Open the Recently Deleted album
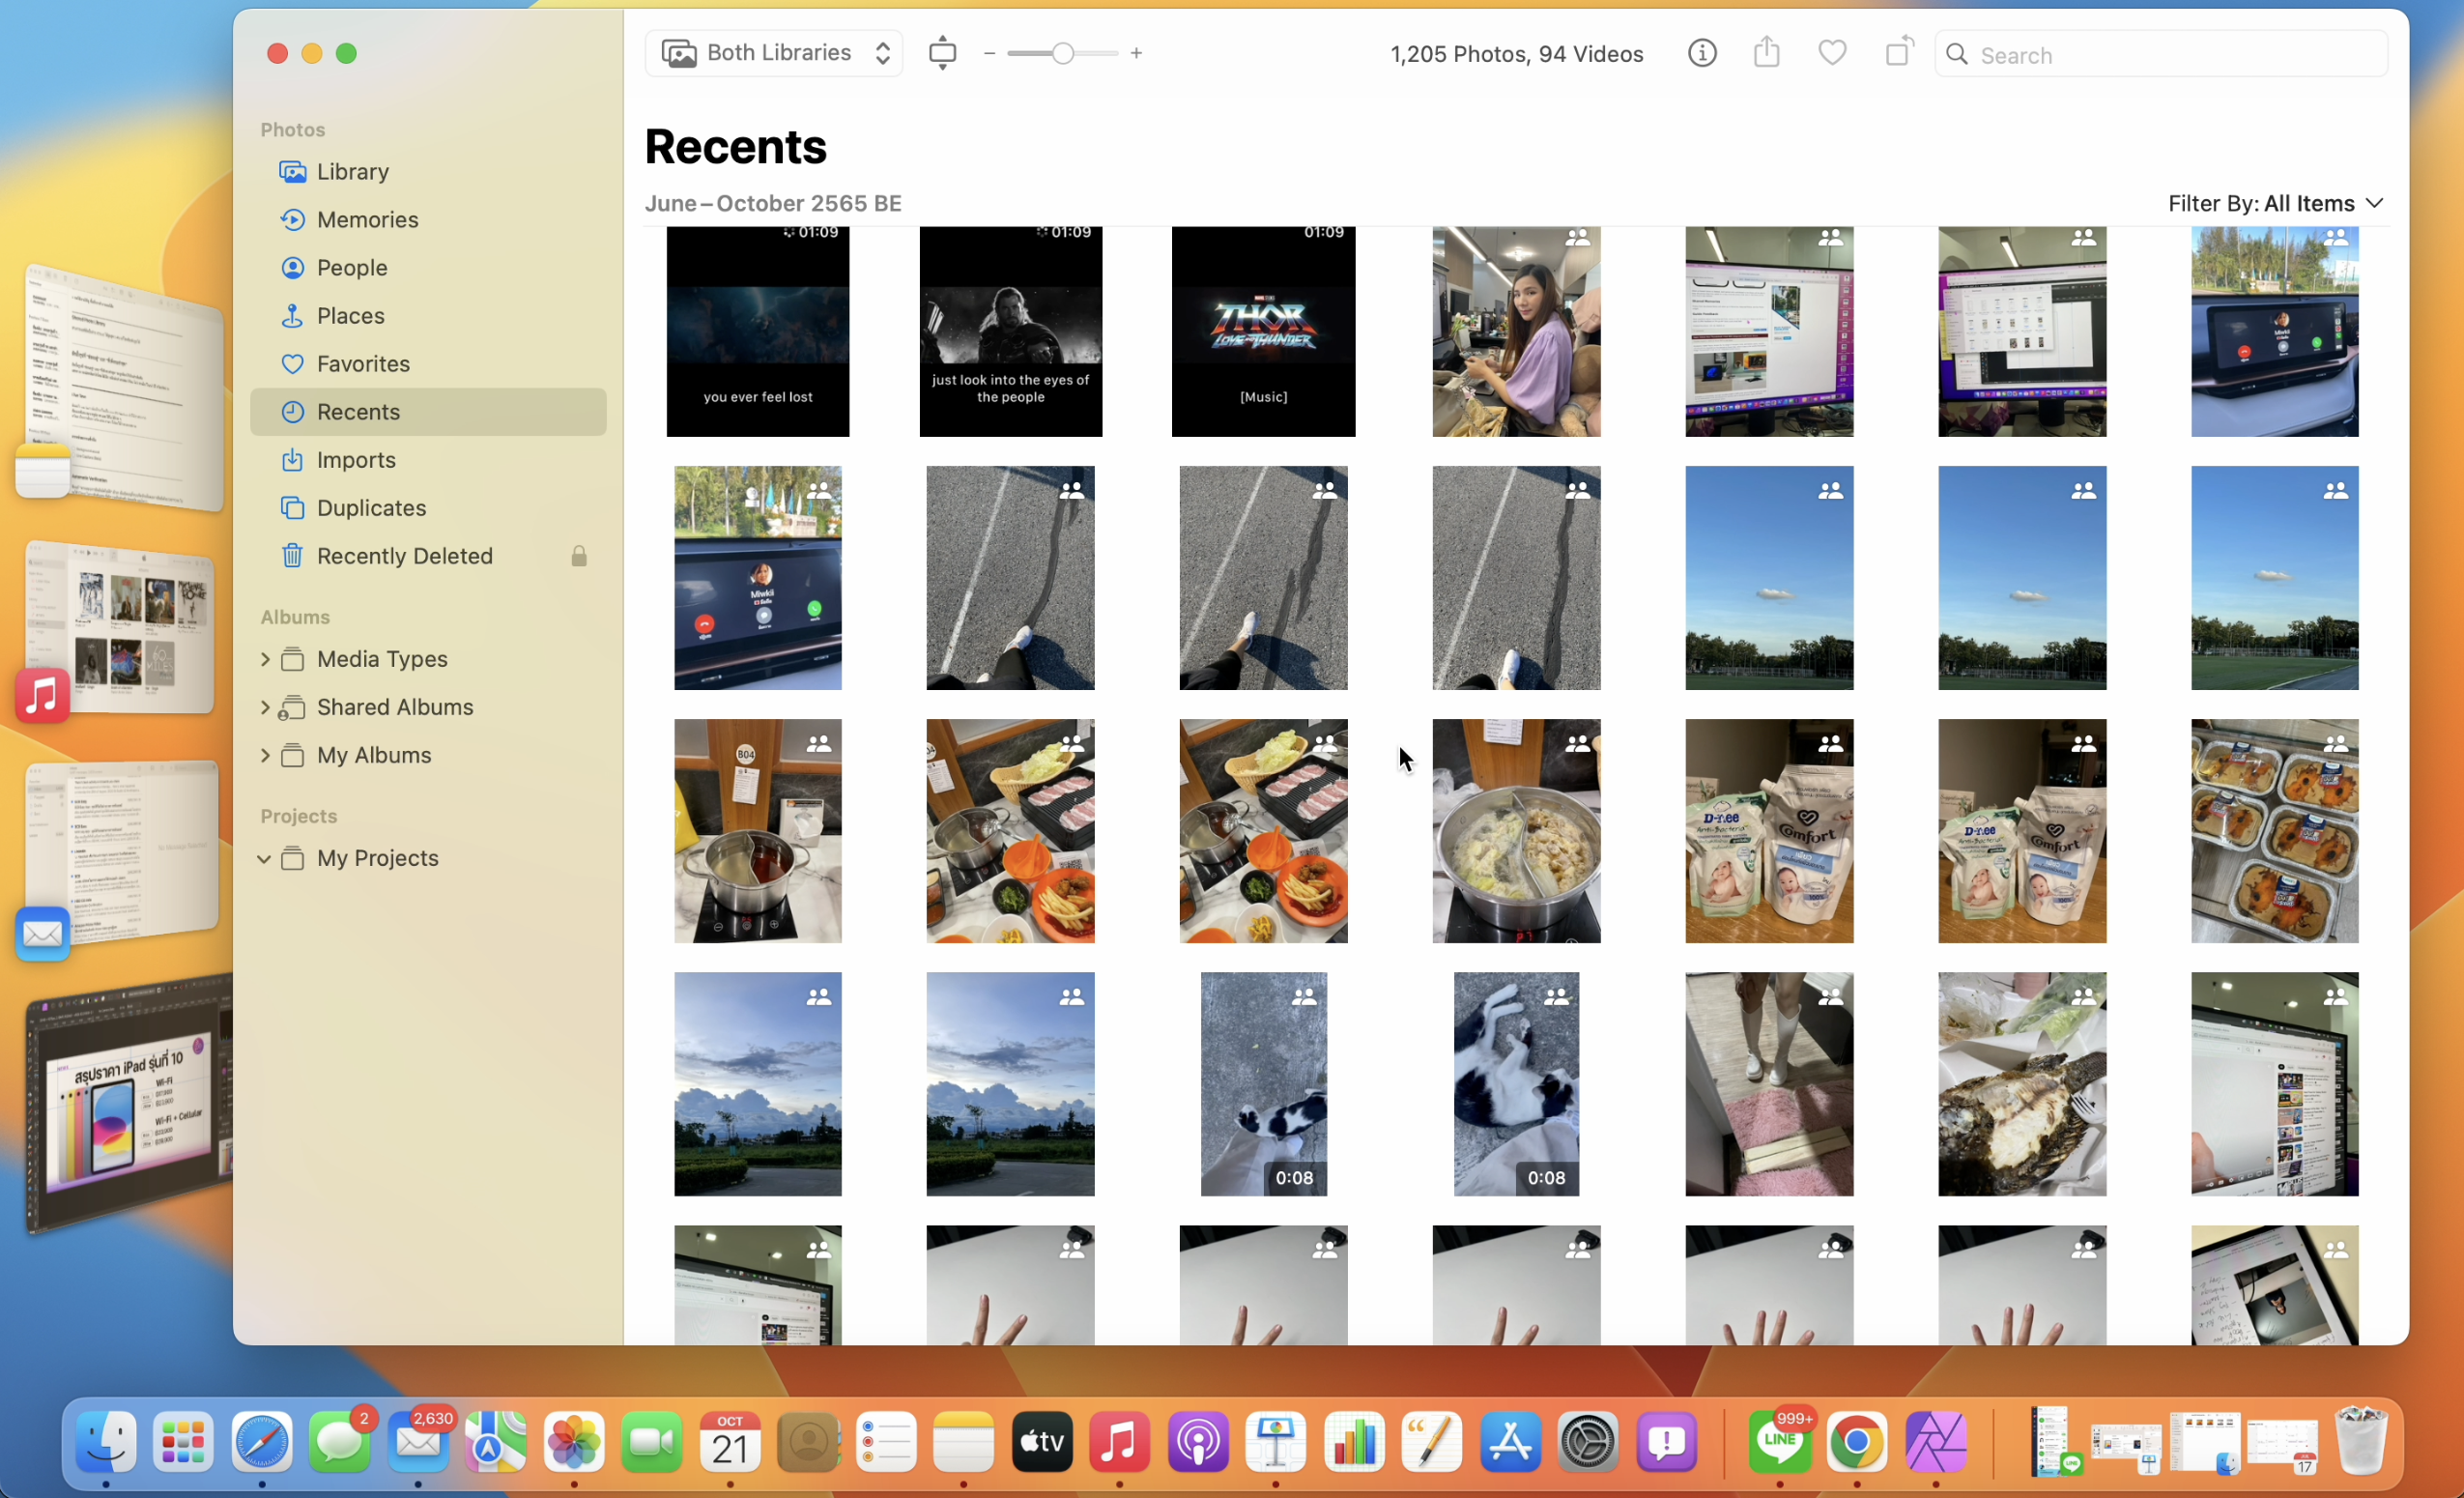 404,556
